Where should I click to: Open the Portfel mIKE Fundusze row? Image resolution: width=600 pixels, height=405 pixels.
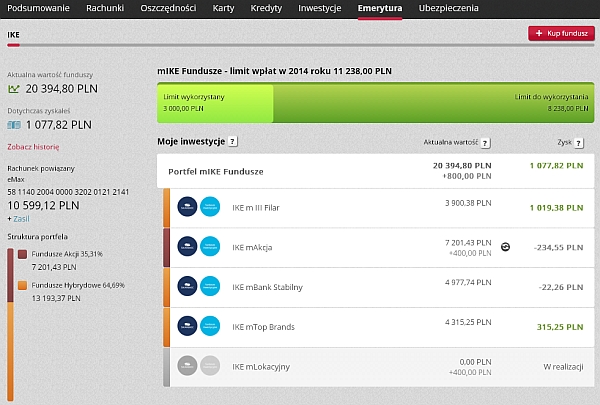pos(375,171)
